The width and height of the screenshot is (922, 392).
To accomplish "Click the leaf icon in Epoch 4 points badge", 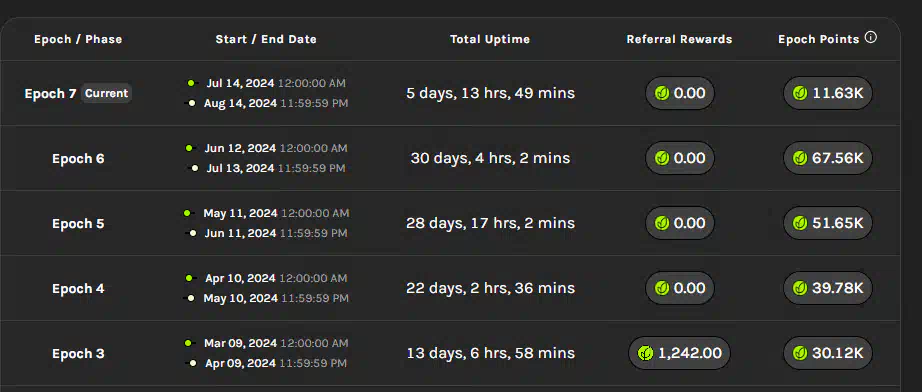I will tap(800, 288).
